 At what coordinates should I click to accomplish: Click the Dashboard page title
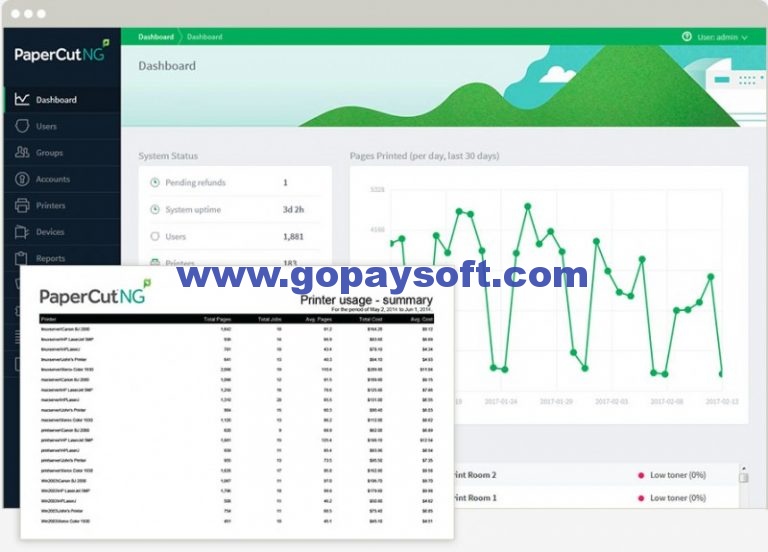coord(167,66)
